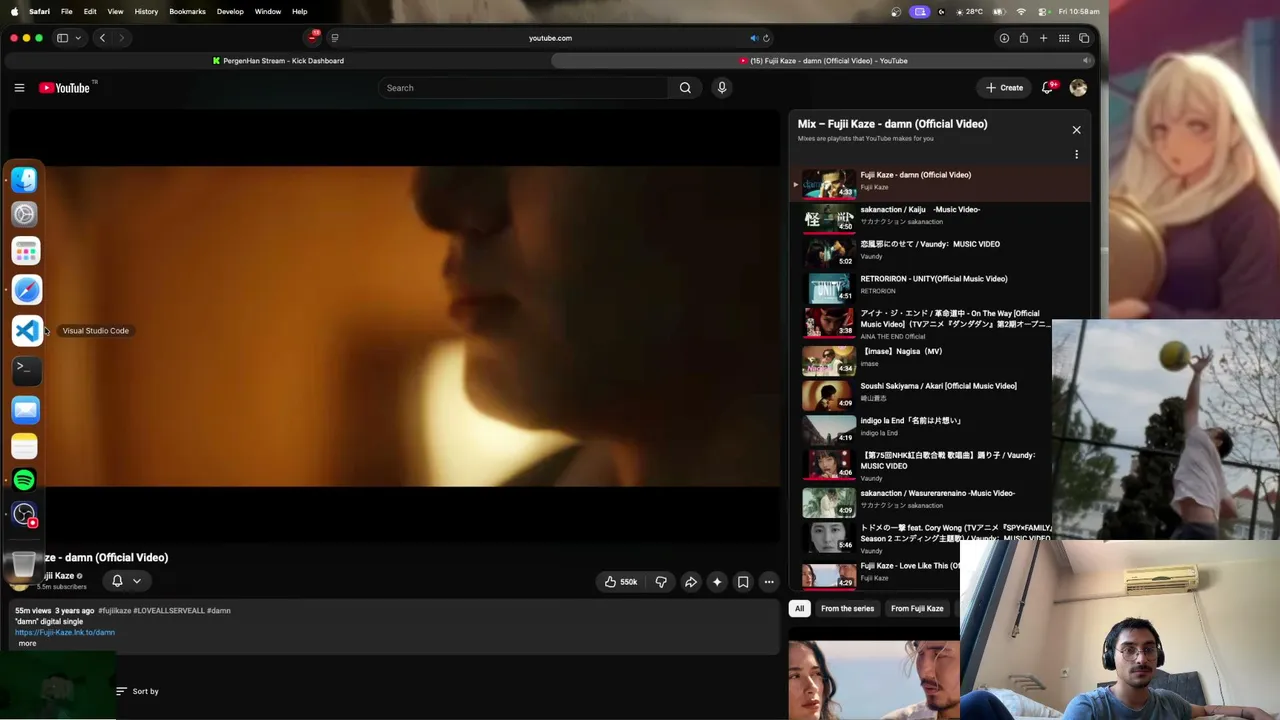The height and width of the screenshot is (720, 1280).
Task: Go to the YouTube home logo
Action: 65,88
